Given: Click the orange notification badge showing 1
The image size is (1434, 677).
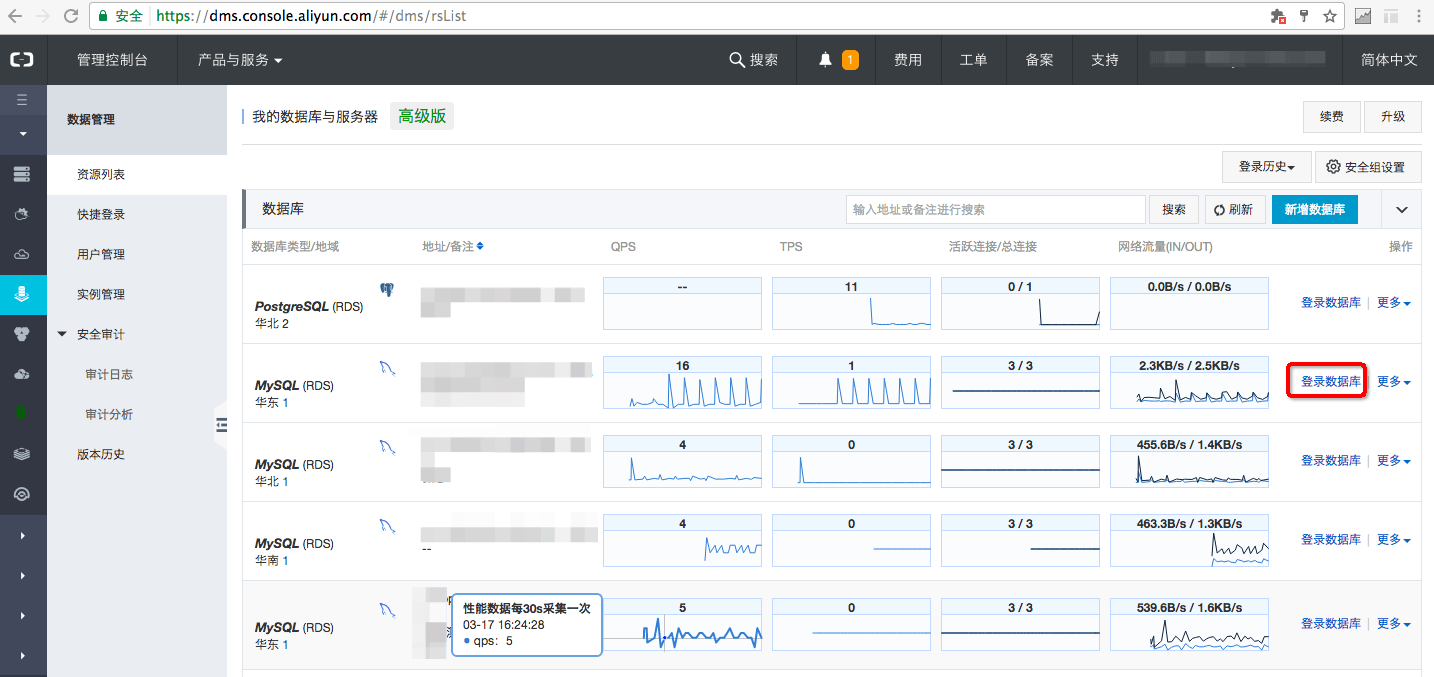Looking at the screenshot, I should coord(850,60).
